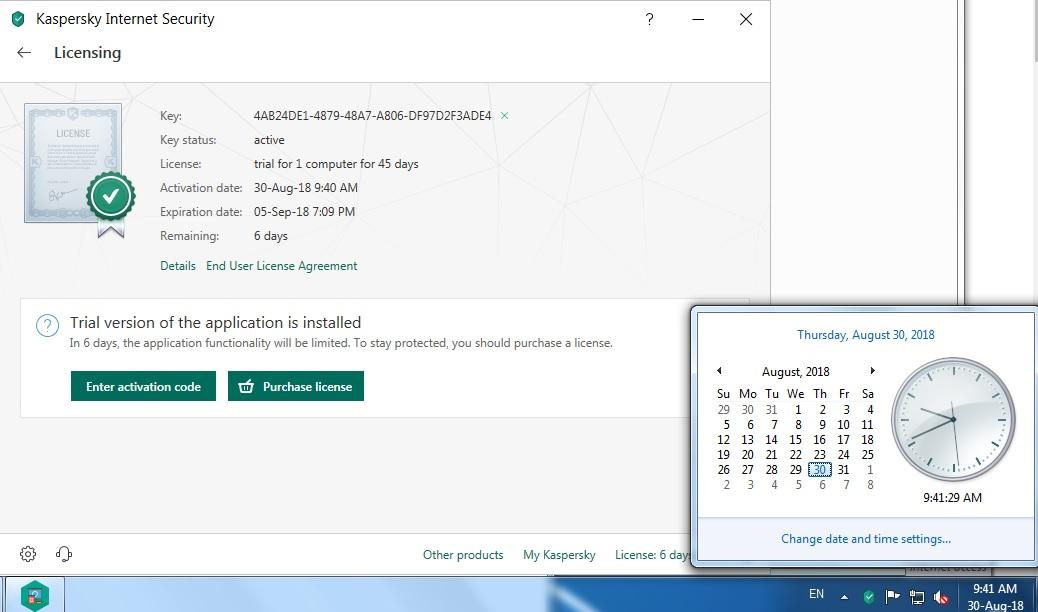Select day 25 in the calendar
The height and width of the screenshot is (612, 1038).
pyautogui.click(x=867, y=455)
